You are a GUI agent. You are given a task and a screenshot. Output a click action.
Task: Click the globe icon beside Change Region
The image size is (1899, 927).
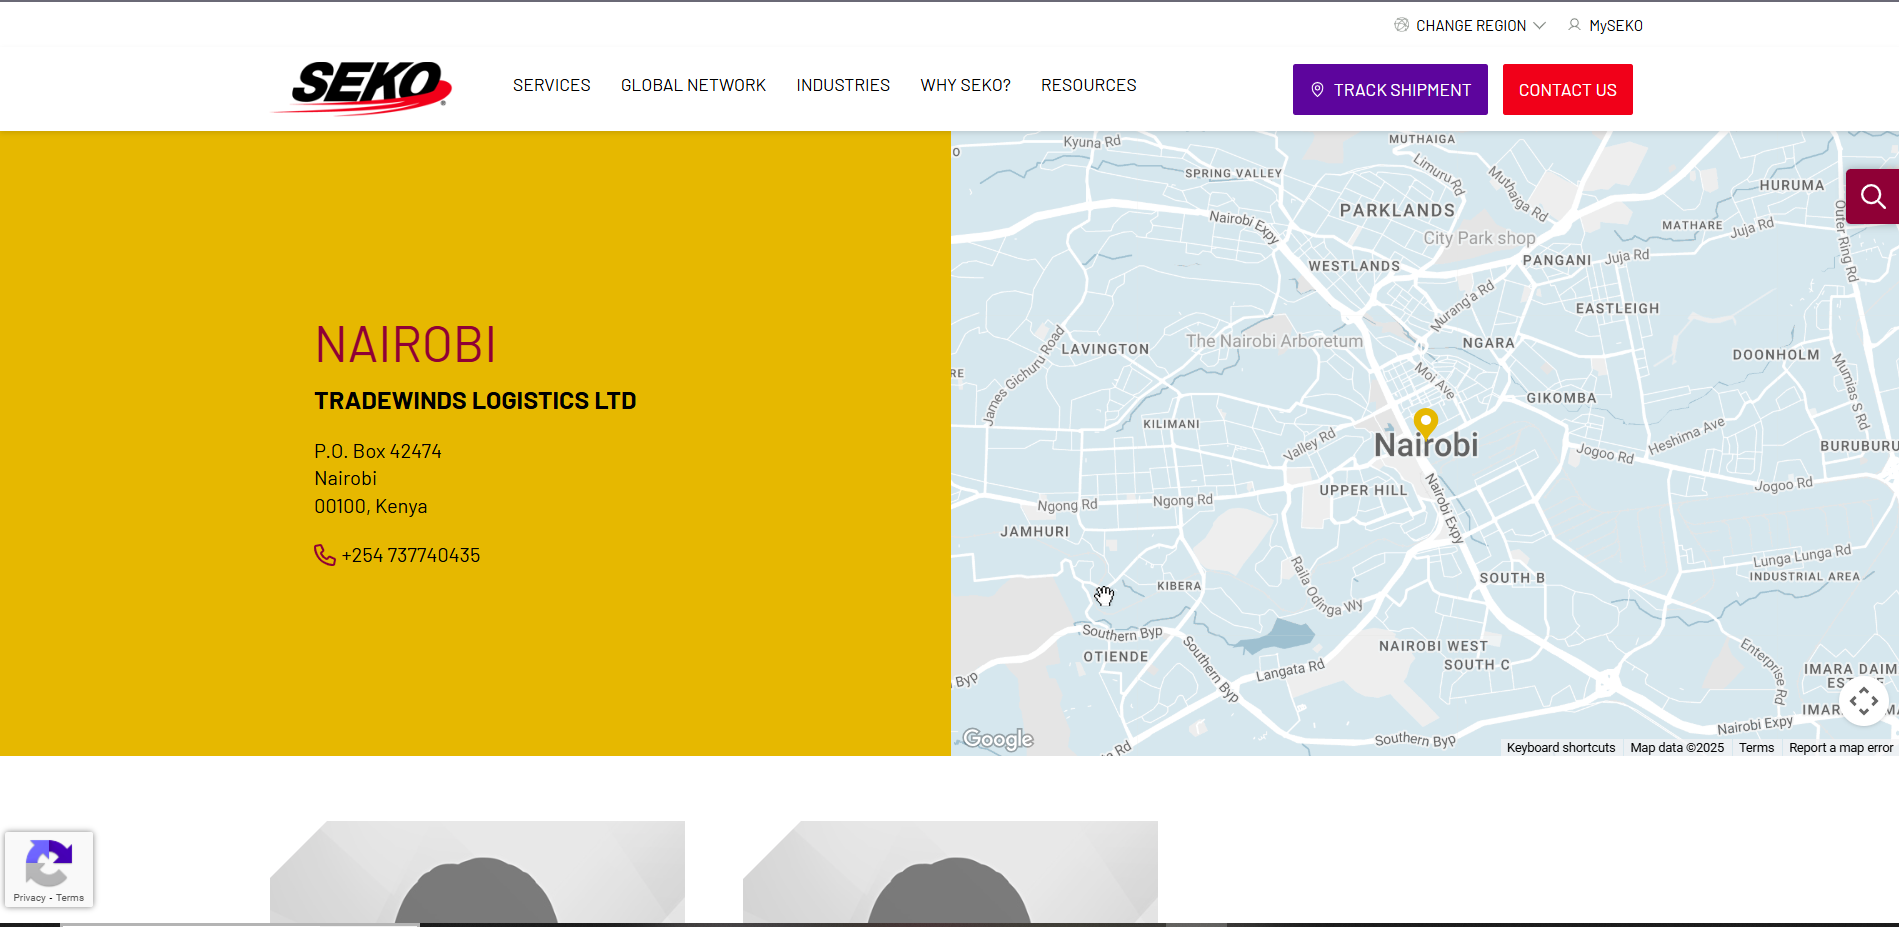[1402, 25]
